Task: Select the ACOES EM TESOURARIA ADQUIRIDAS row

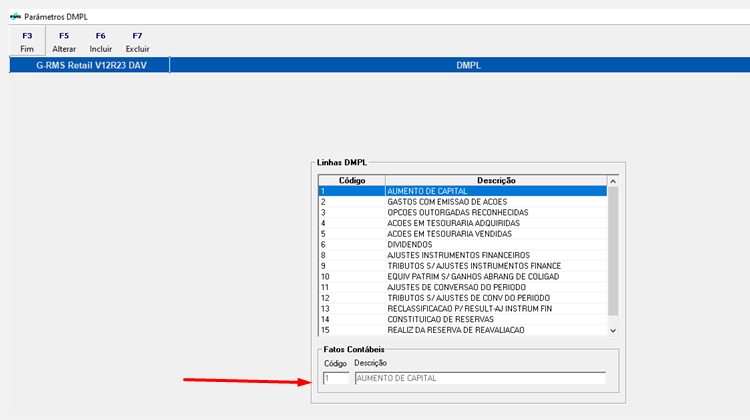Action: click(x=460, y=223)
